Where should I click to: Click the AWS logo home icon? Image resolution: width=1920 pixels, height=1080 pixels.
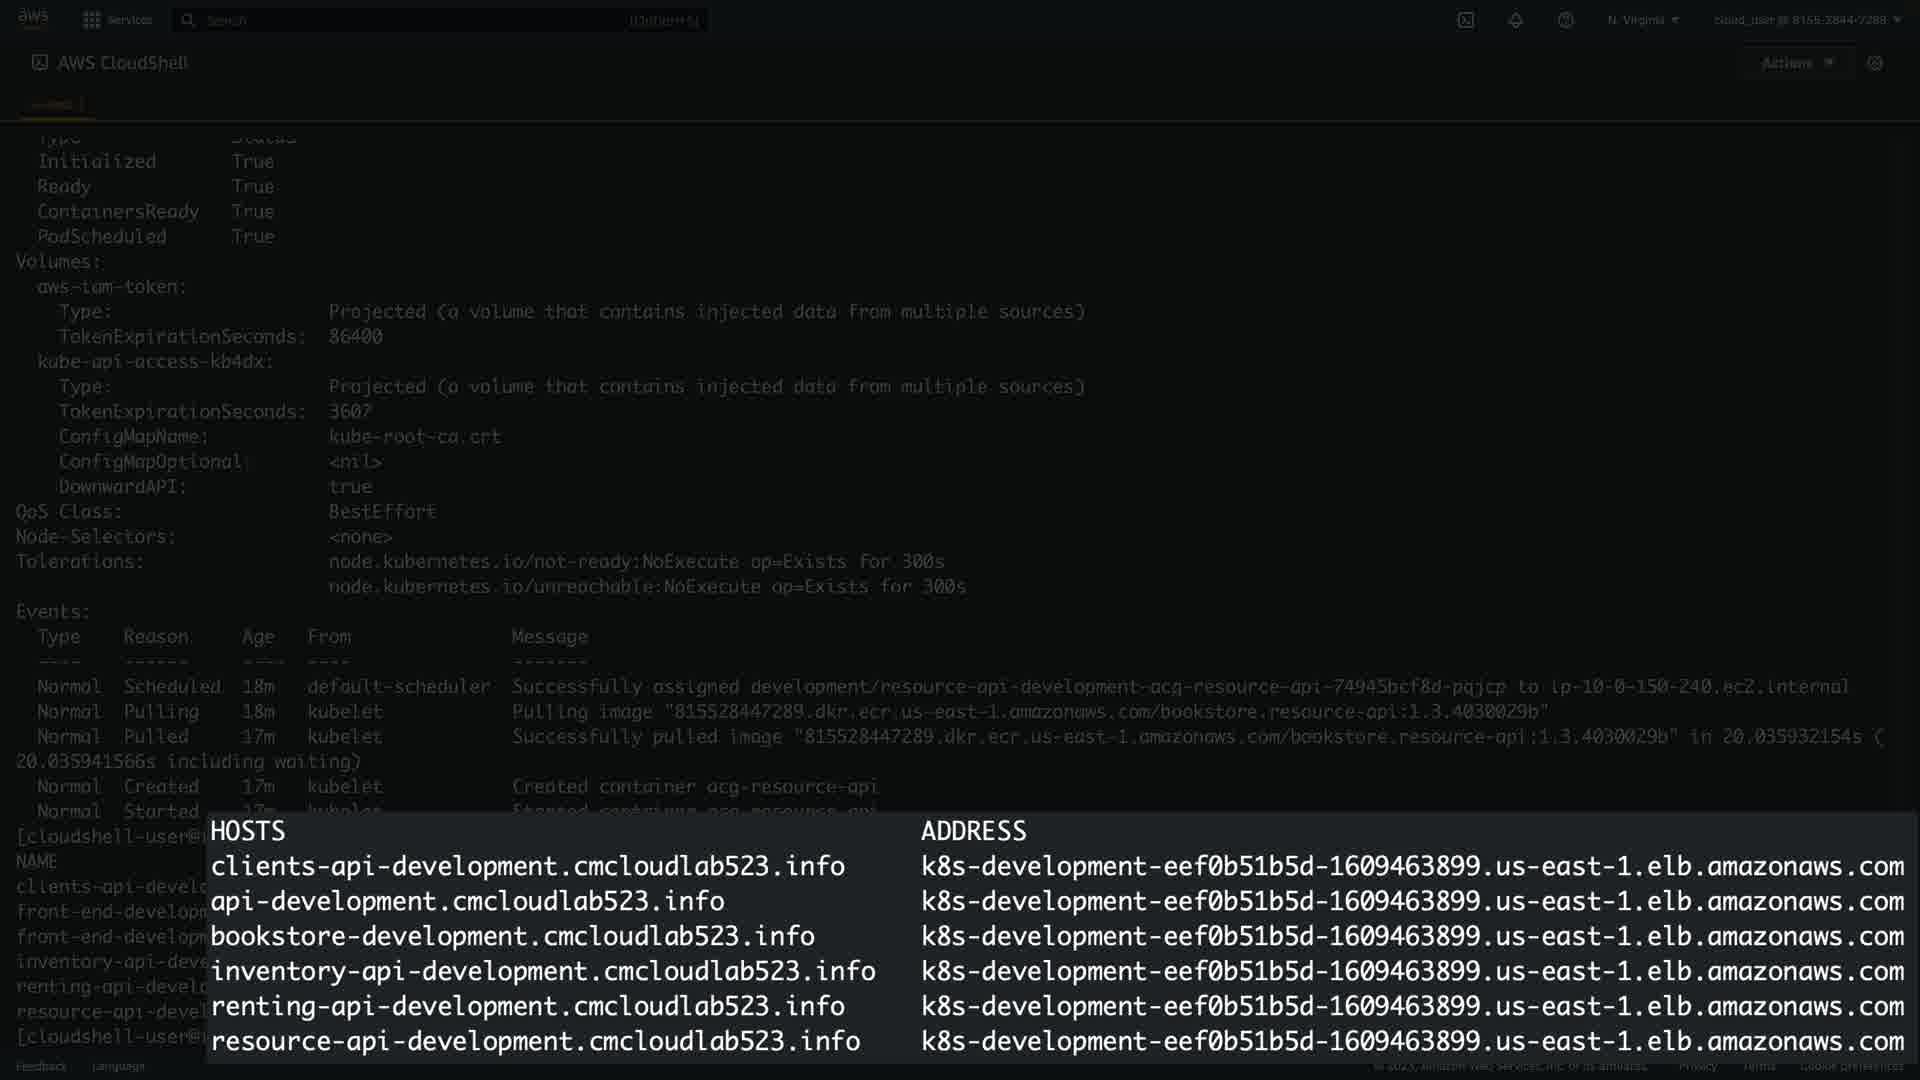point(33,19)
